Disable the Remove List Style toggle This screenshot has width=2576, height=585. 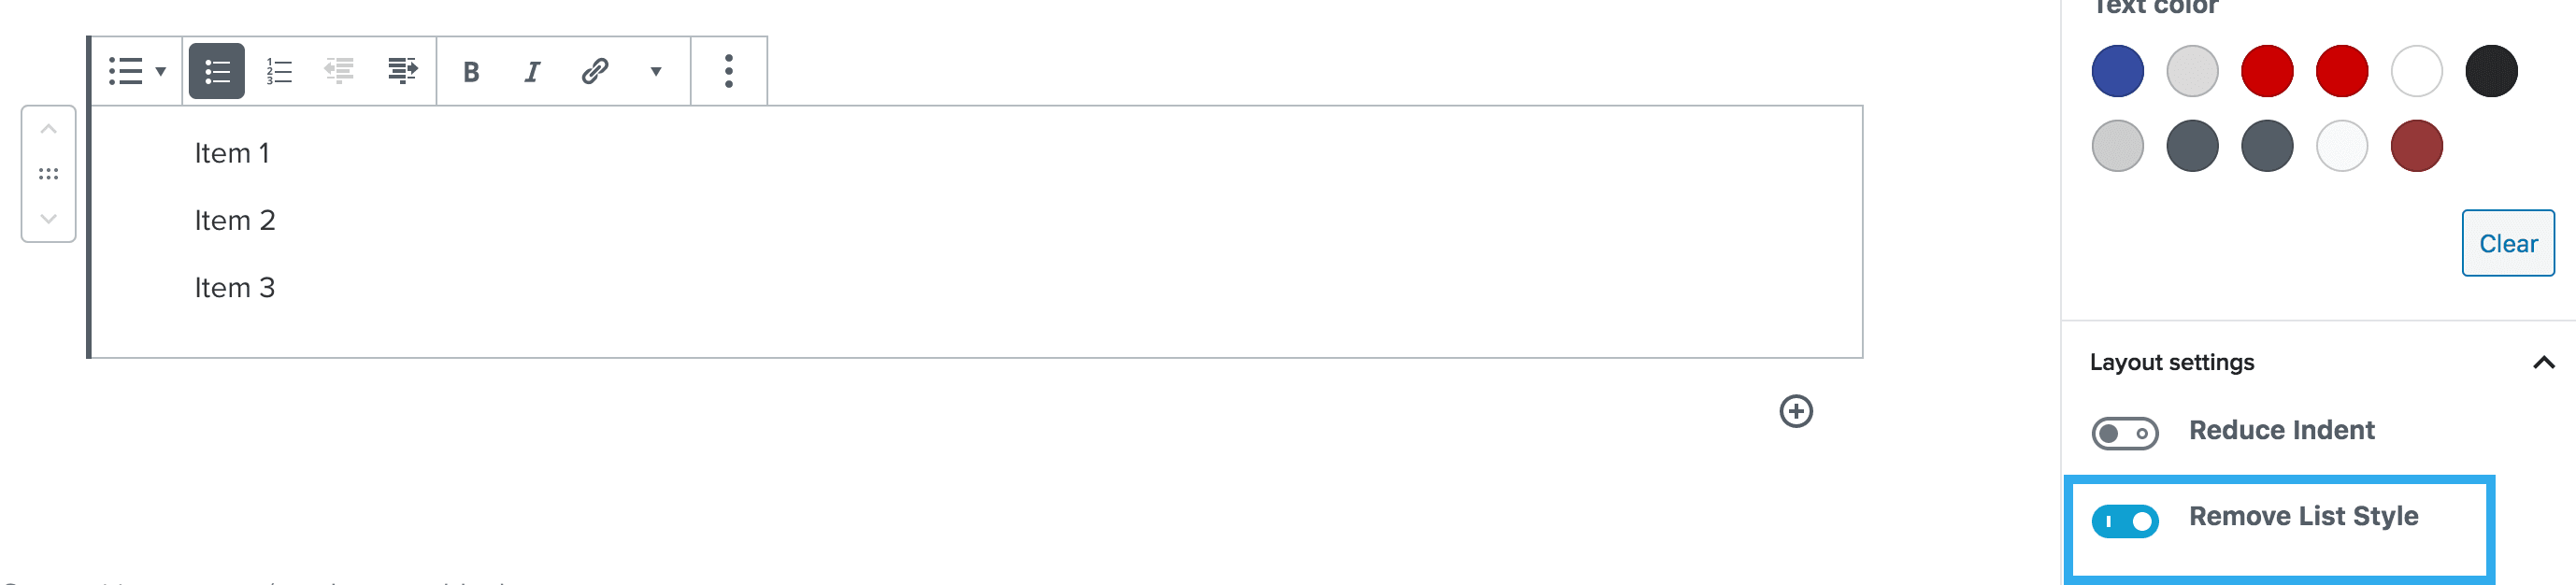coord(2125,521)
